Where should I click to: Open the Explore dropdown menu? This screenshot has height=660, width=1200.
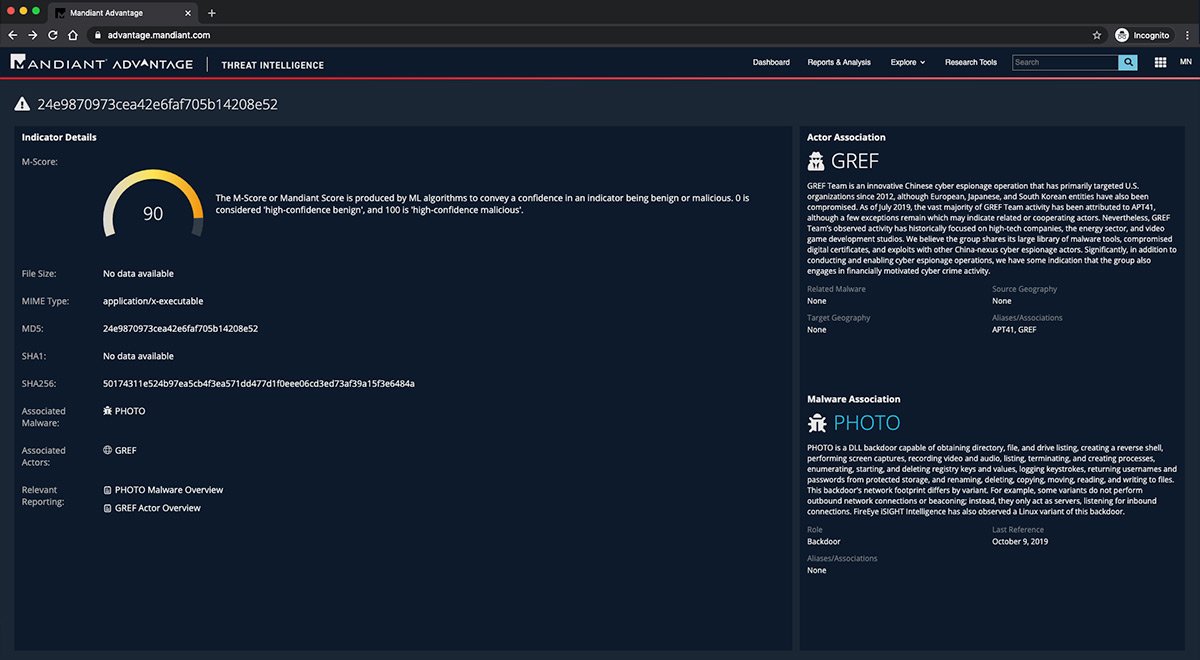coord(906,61)
